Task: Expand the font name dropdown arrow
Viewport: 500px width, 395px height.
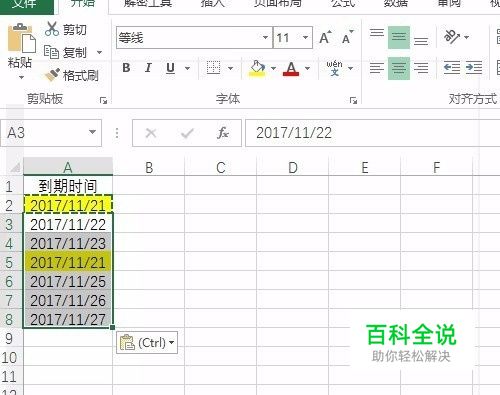Action: [x=266, y=37]
